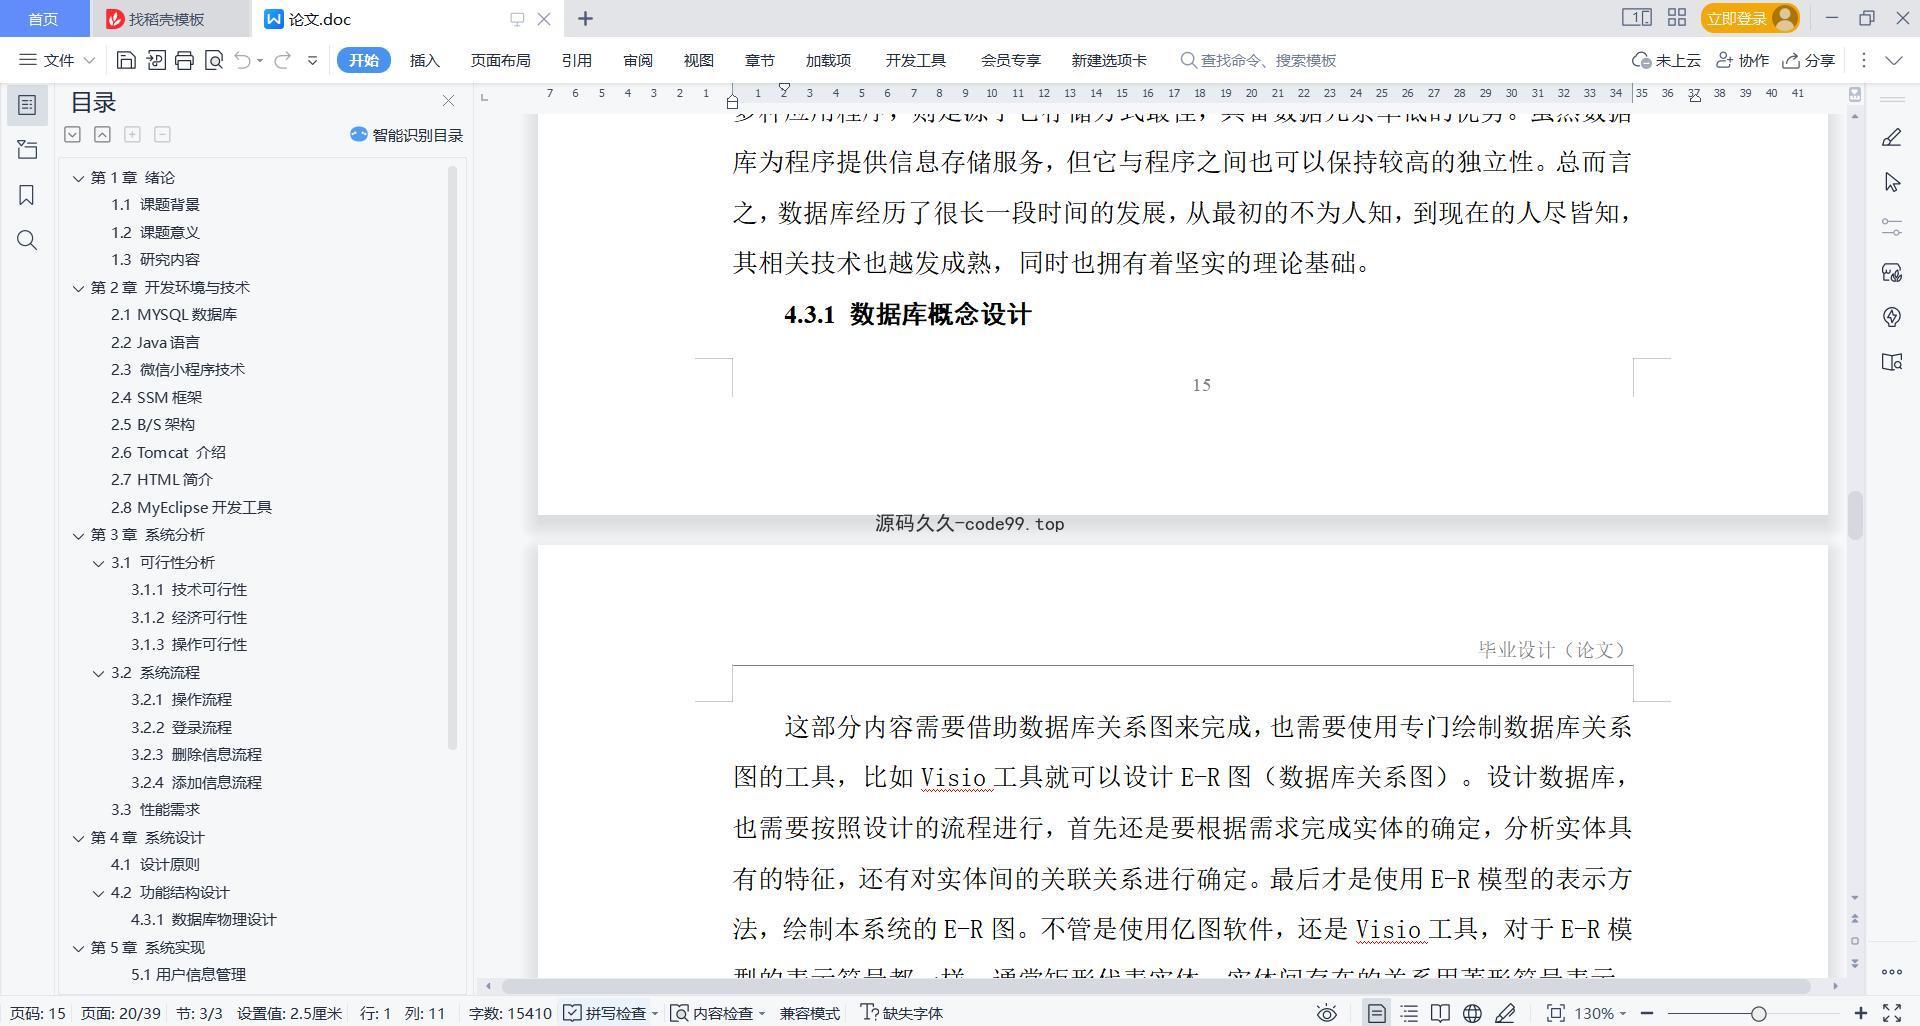Collapse 3.2 系统流程 node
Screen dimensions: 1920x1026
[98, 673]
